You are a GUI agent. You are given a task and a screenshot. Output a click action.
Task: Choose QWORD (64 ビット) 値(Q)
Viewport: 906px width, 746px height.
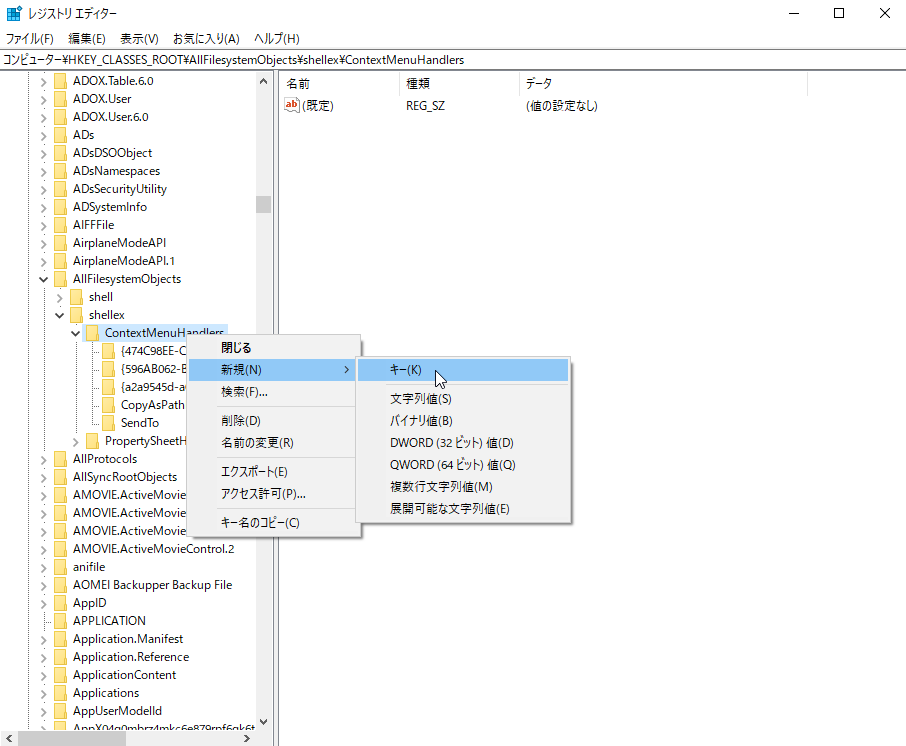pos(463,465)
